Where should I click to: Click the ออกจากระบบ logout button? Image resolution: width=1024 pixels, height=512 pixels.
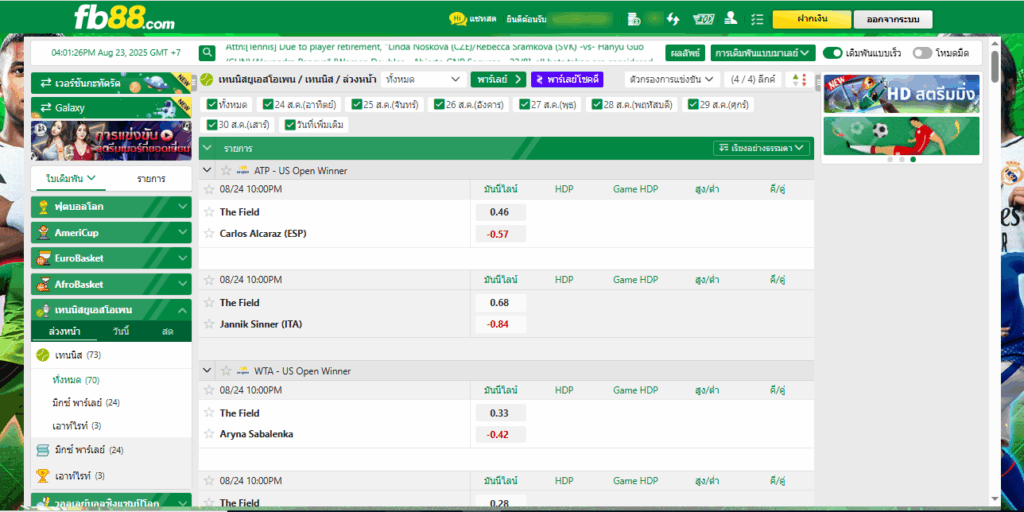click(893, 19)
